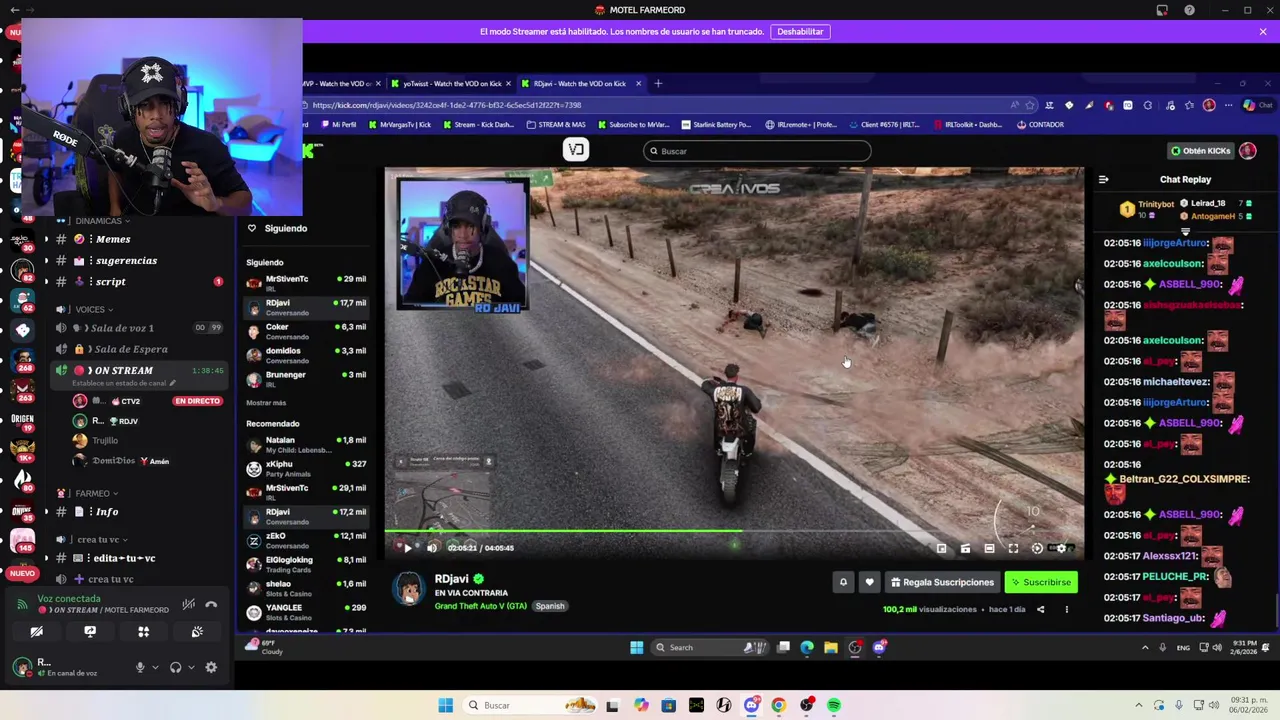Seek along the green video progress bar
The width and height of the screenshot is (1280, 720).
(x=734, y=532)
